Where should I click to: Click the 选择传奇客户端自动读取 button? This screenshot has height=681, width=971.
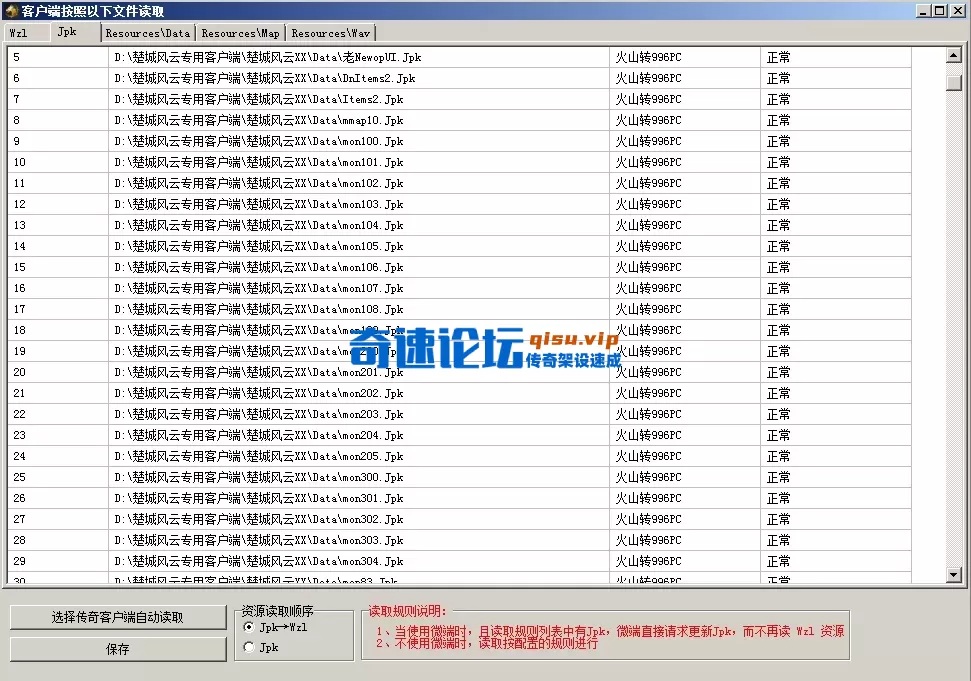pyautogui.click(x=117, y=617)
